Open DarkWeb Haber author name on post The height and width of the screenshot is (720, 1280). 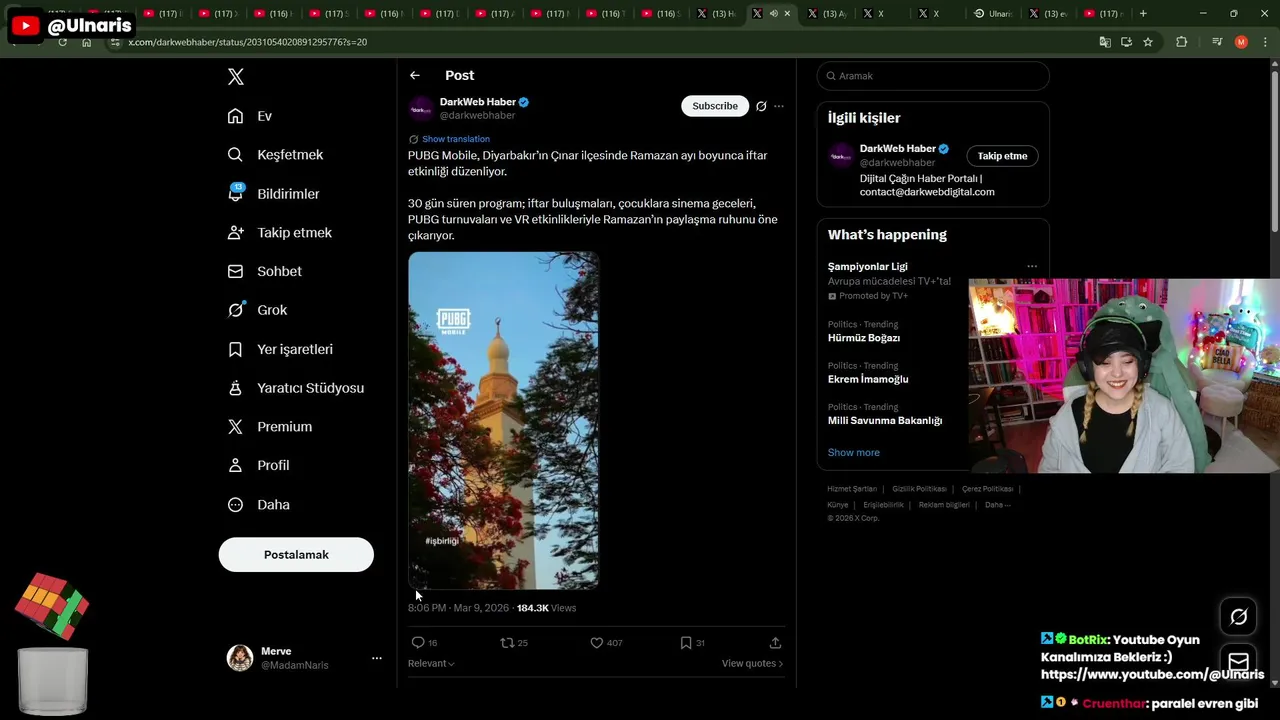[478, 102]
